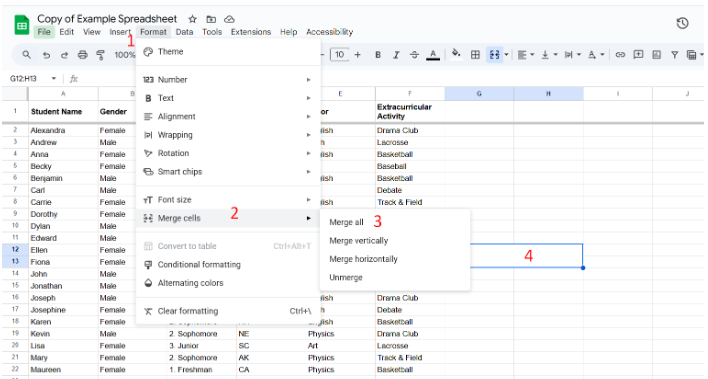Select Merge horizontally
708x379 pixels.
pos(395,259)
